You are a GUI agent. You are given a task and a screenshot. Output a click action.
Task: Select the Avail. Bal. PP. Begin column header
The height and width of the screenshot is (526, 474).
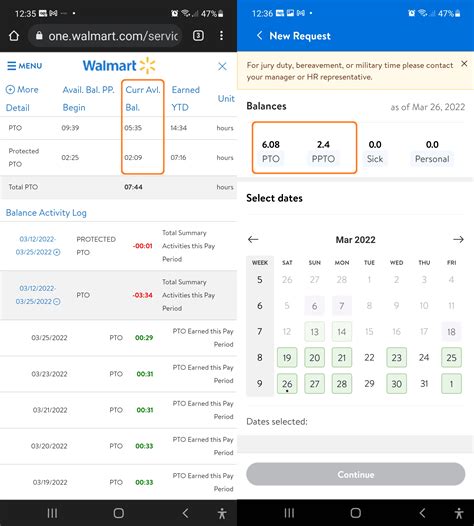tap(88, 99)
